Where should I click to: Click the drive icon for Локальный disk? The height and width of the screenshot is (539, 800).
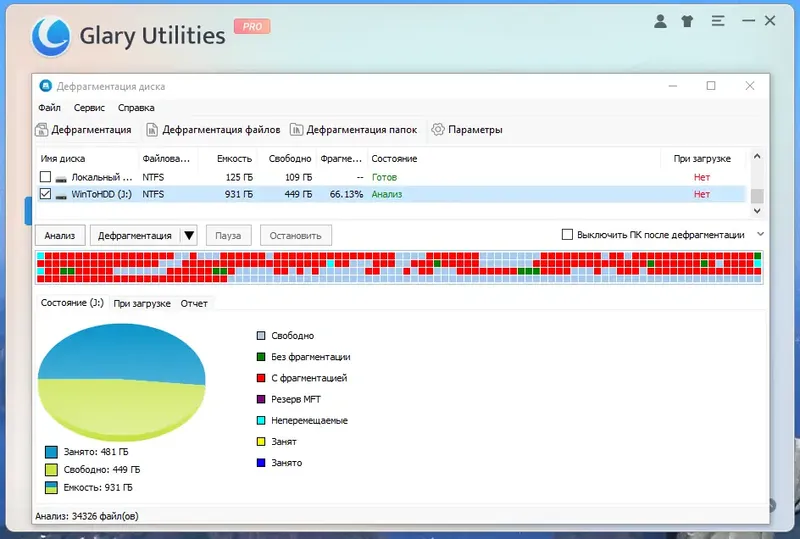(x=61, y=179)
